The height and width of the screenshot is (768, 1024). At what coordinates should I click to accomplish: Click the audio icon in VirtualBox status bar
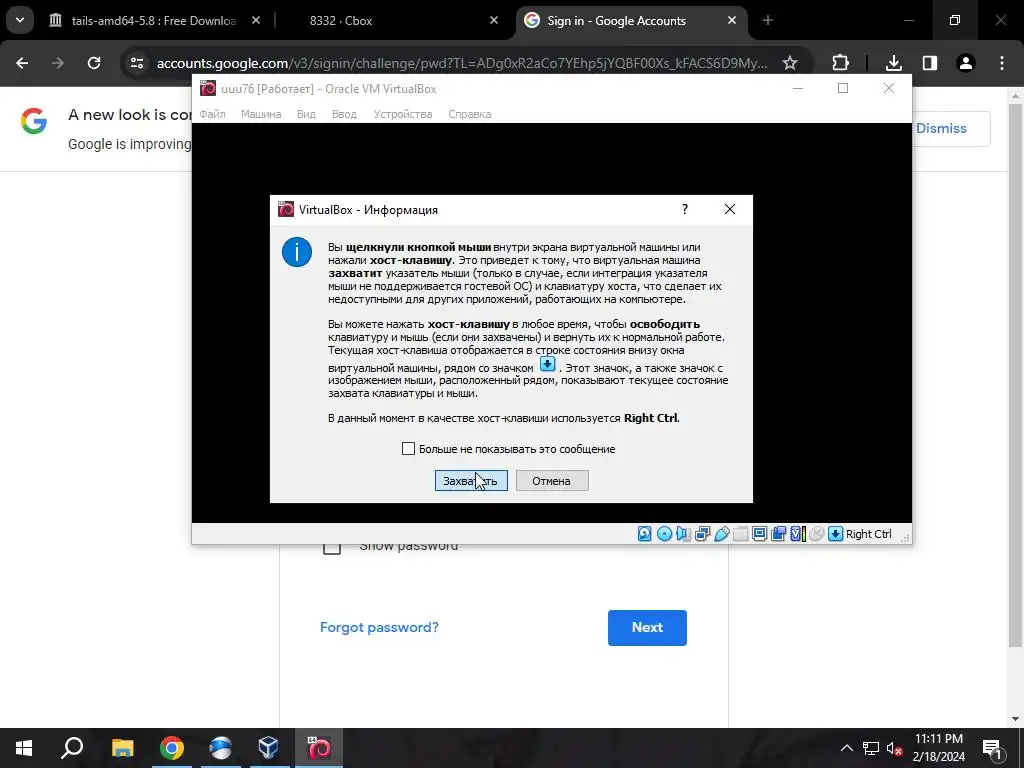[683, 534]
